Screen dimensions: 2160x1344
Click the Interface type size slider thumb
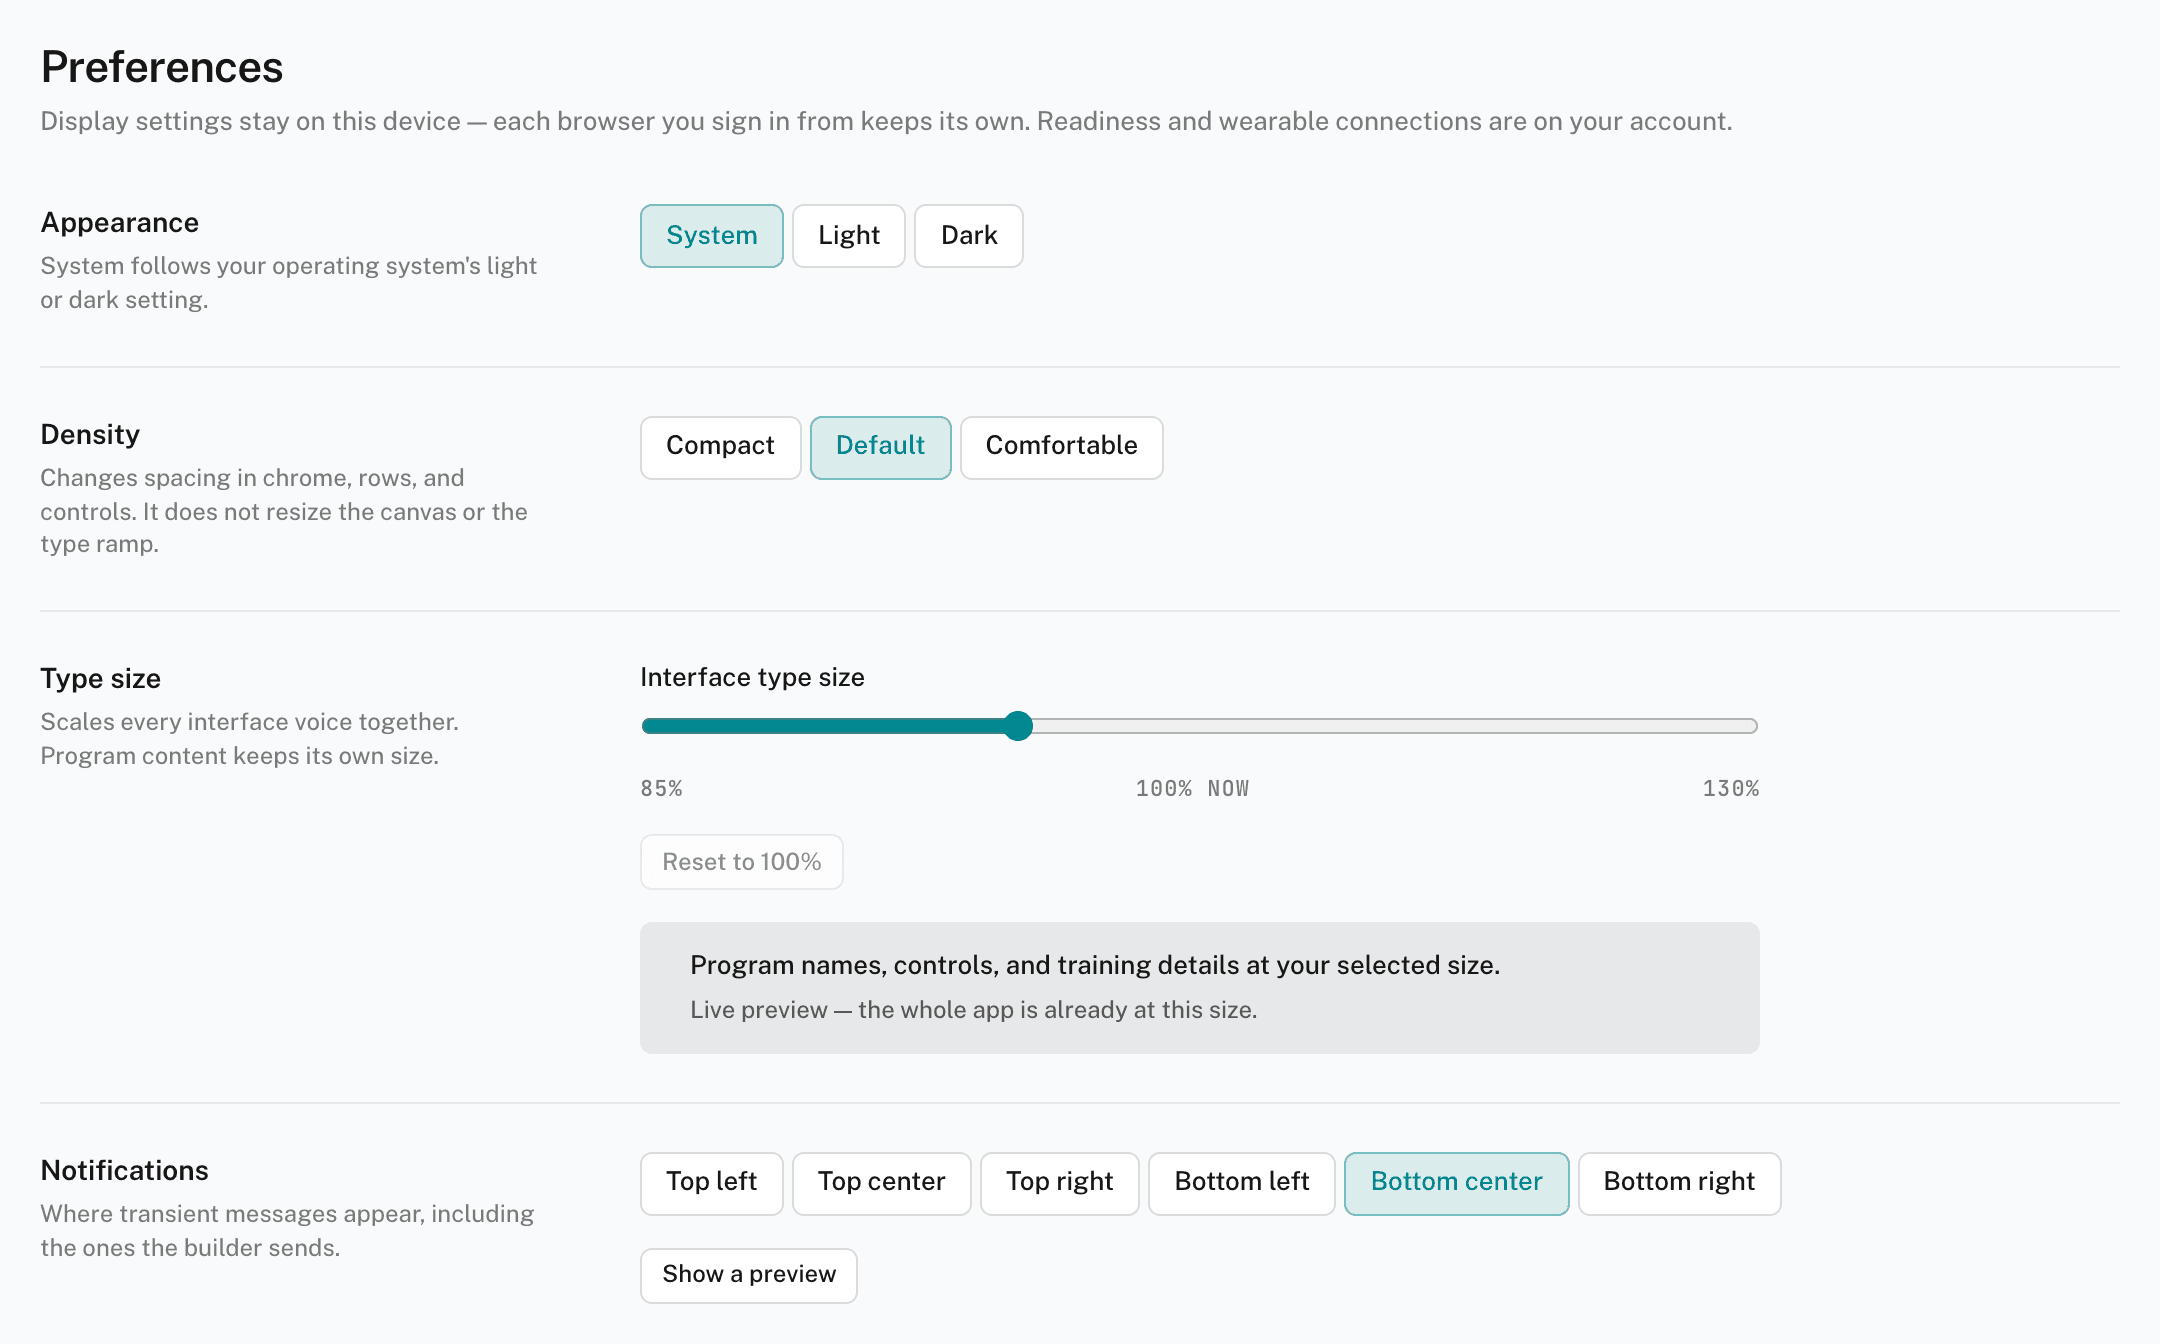click(1018, 726)
